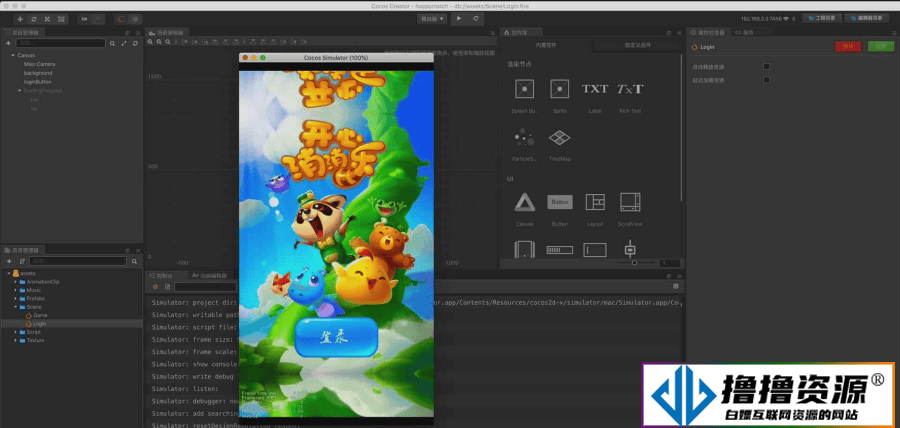
Task: Collapse the Scene folder
Action: (15, 307)
